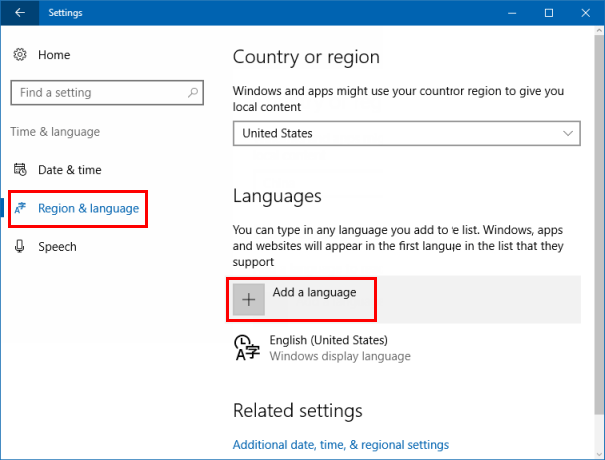Maximize the Settings window
The height and width of the screenshot is (460, 605).
click(548, 13)
